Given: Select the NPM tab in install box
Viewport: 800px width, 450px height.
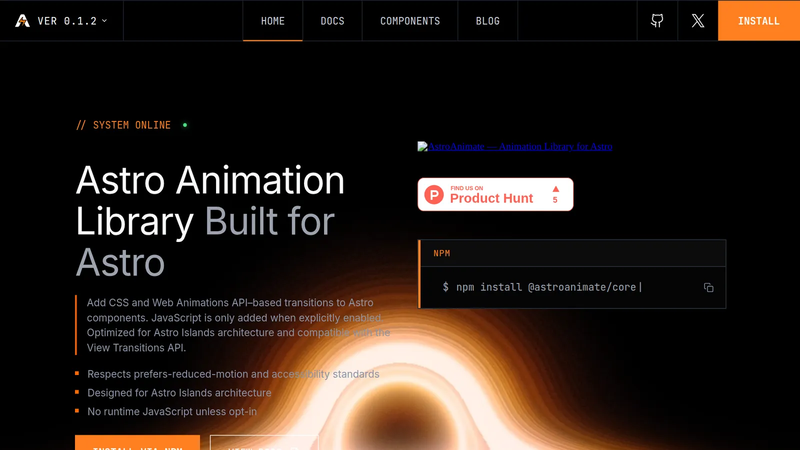Looking at the screenshot, I should (x=442, y=254).
